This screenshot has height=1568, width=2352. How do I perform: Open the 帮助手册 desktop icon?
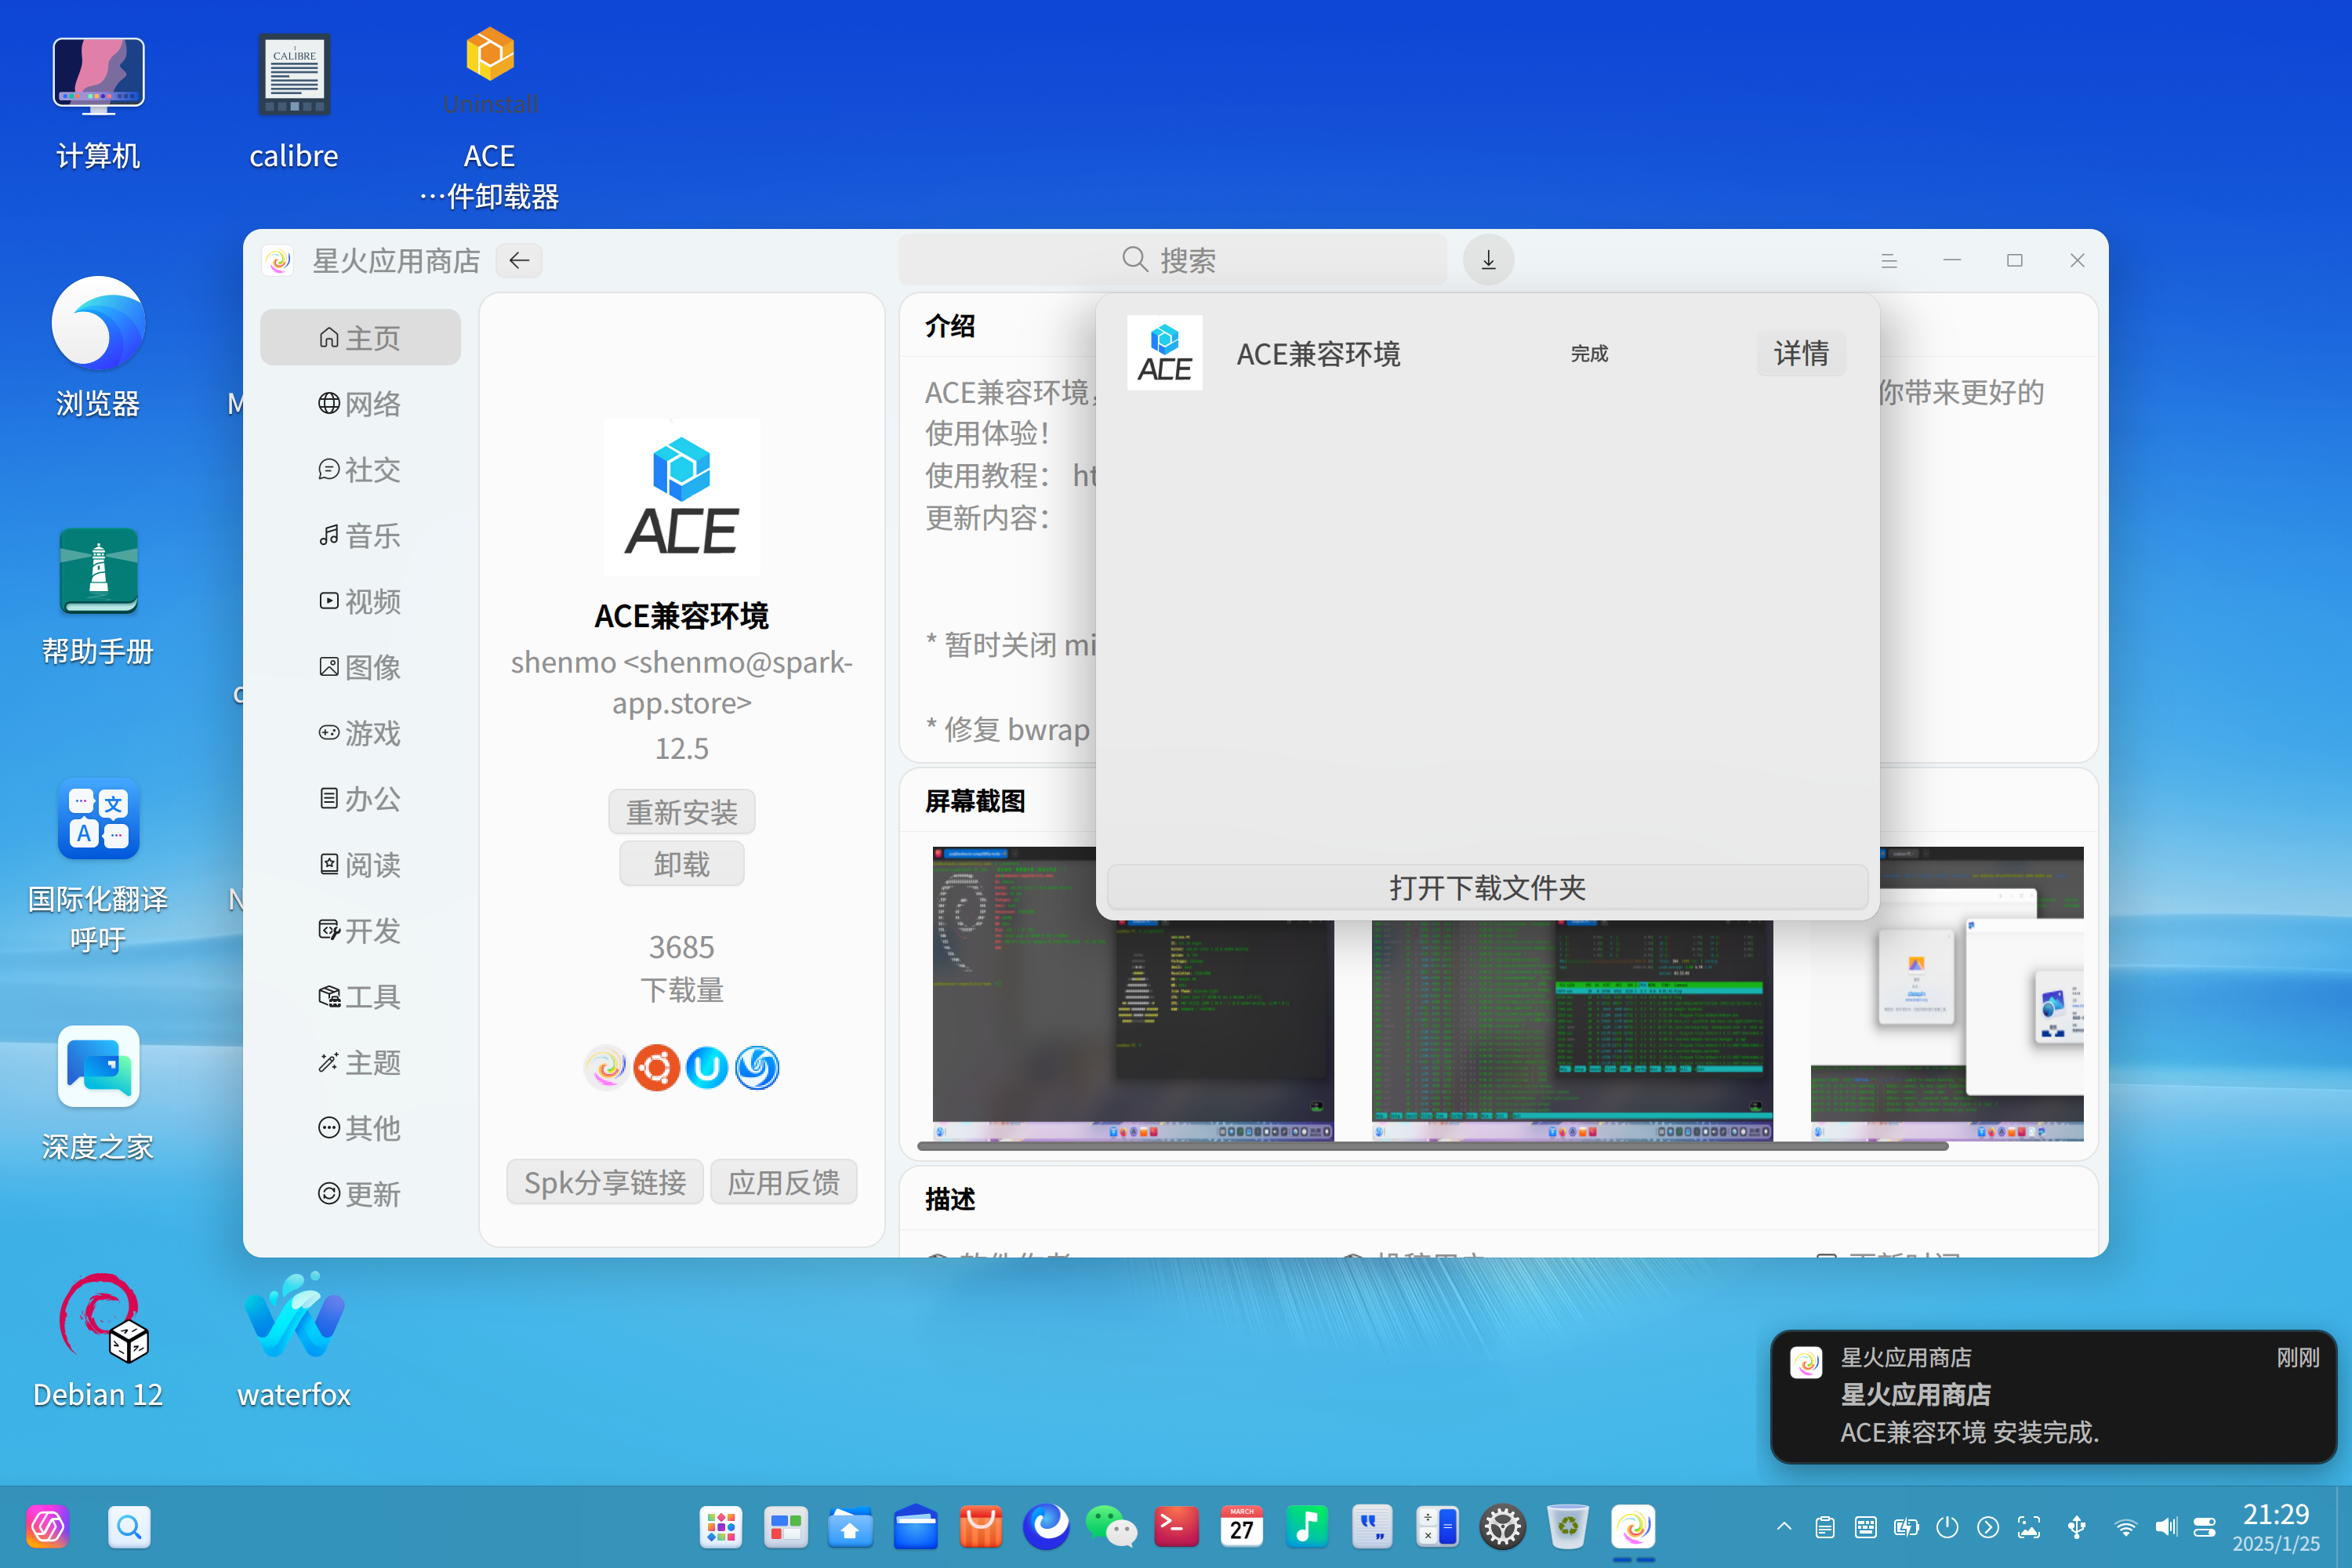coord(98,597)
